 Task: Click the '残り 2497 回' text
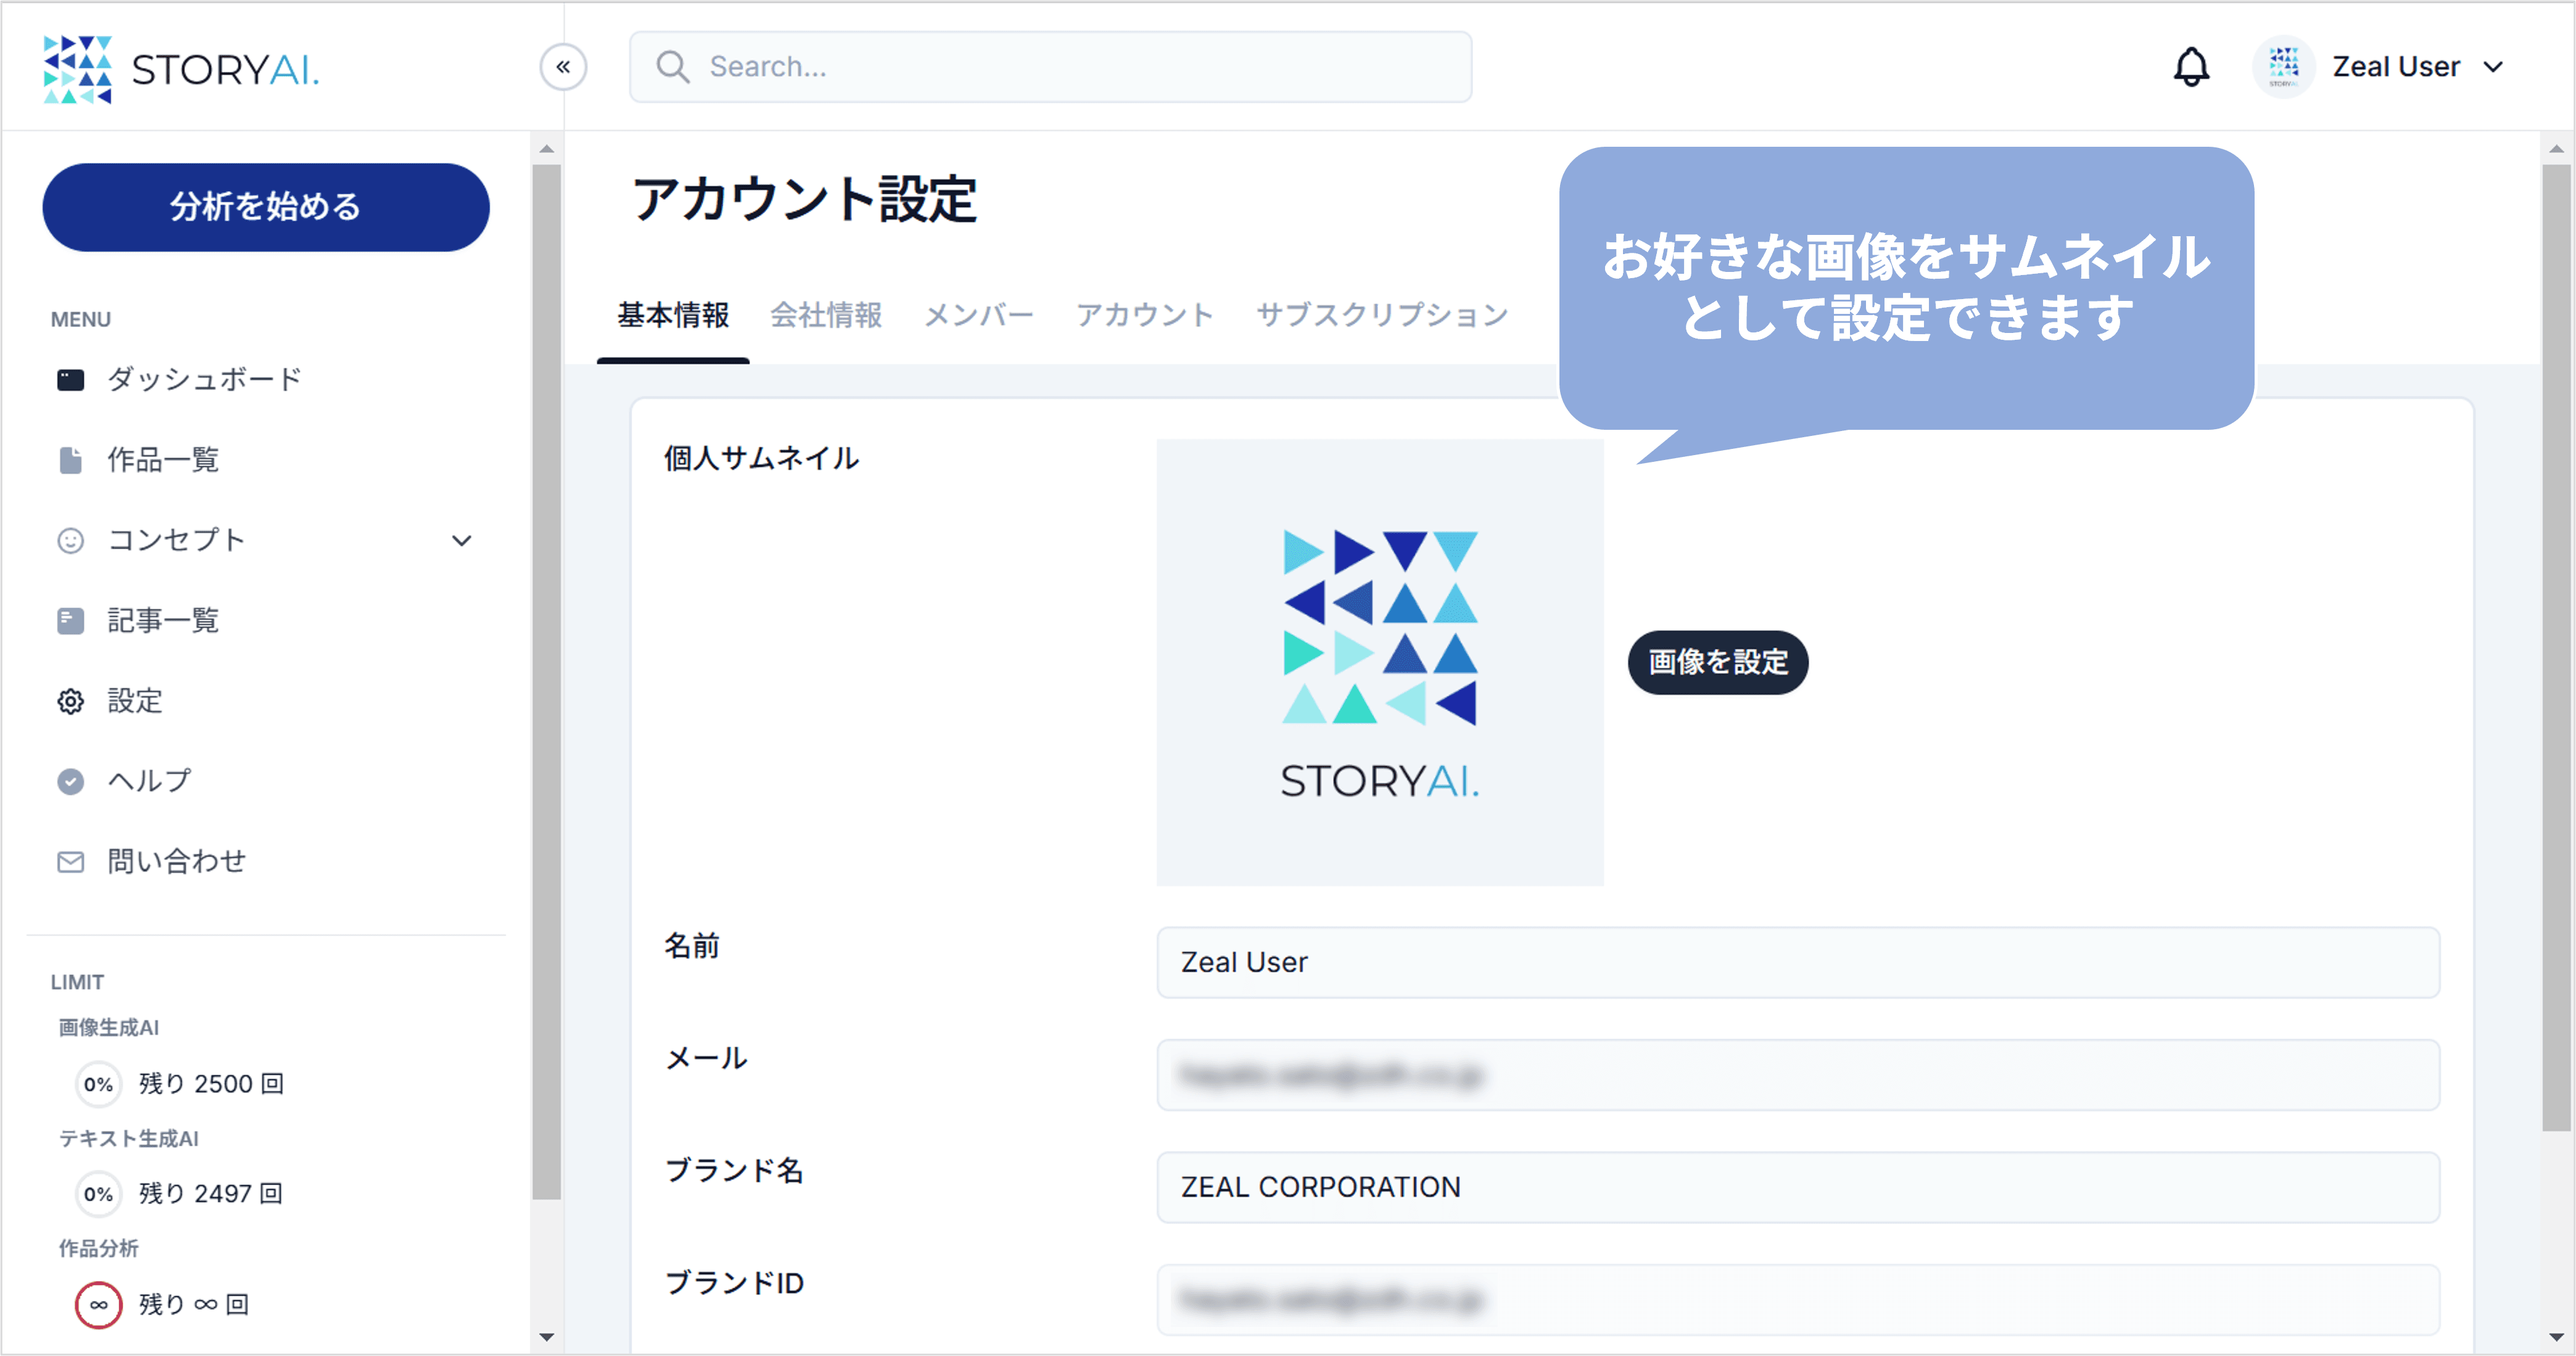(x=211, y=1194)
